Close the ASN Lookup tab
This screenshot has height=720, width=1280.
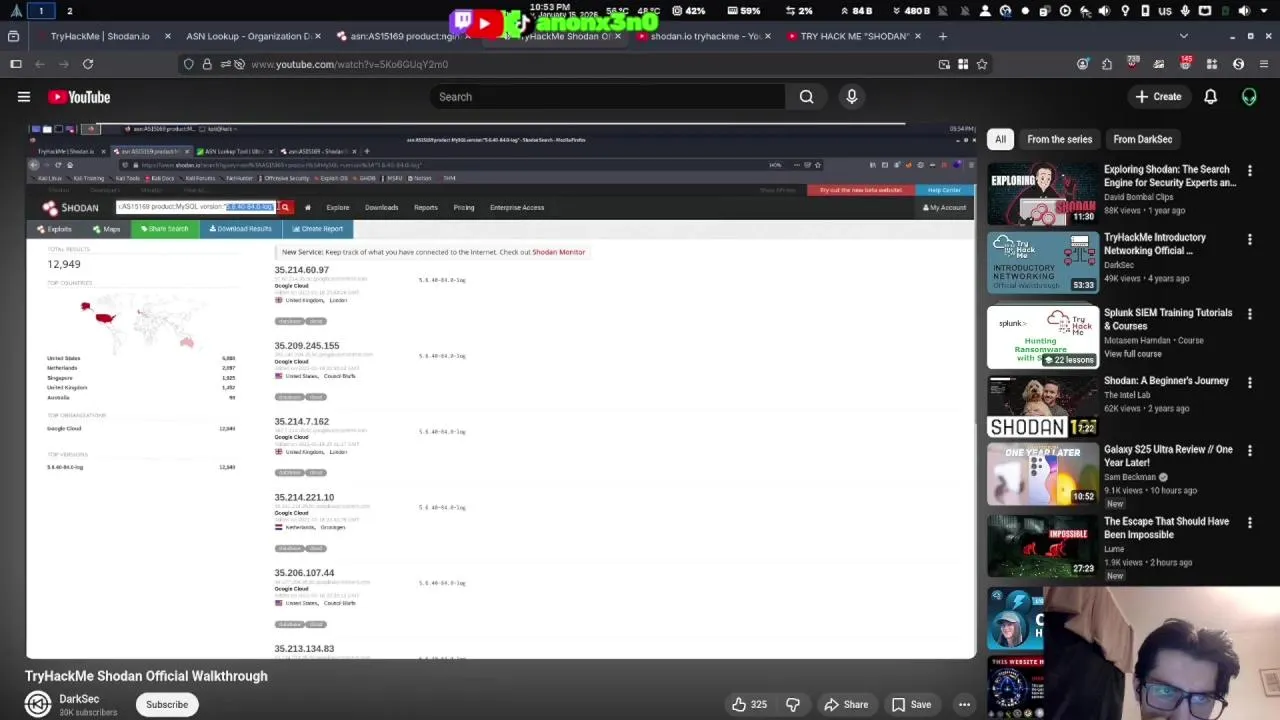click(x=318, y=36)
